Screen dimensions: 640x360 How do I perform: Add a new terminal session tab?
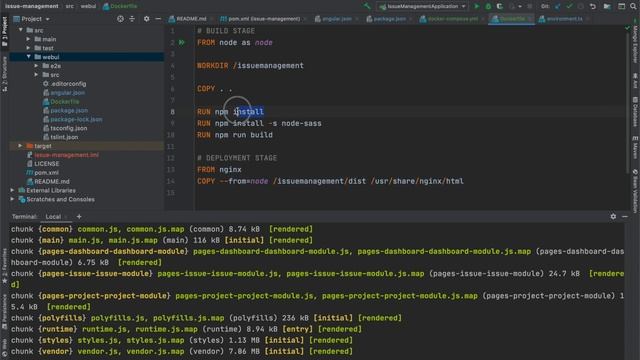click(79, 216)
